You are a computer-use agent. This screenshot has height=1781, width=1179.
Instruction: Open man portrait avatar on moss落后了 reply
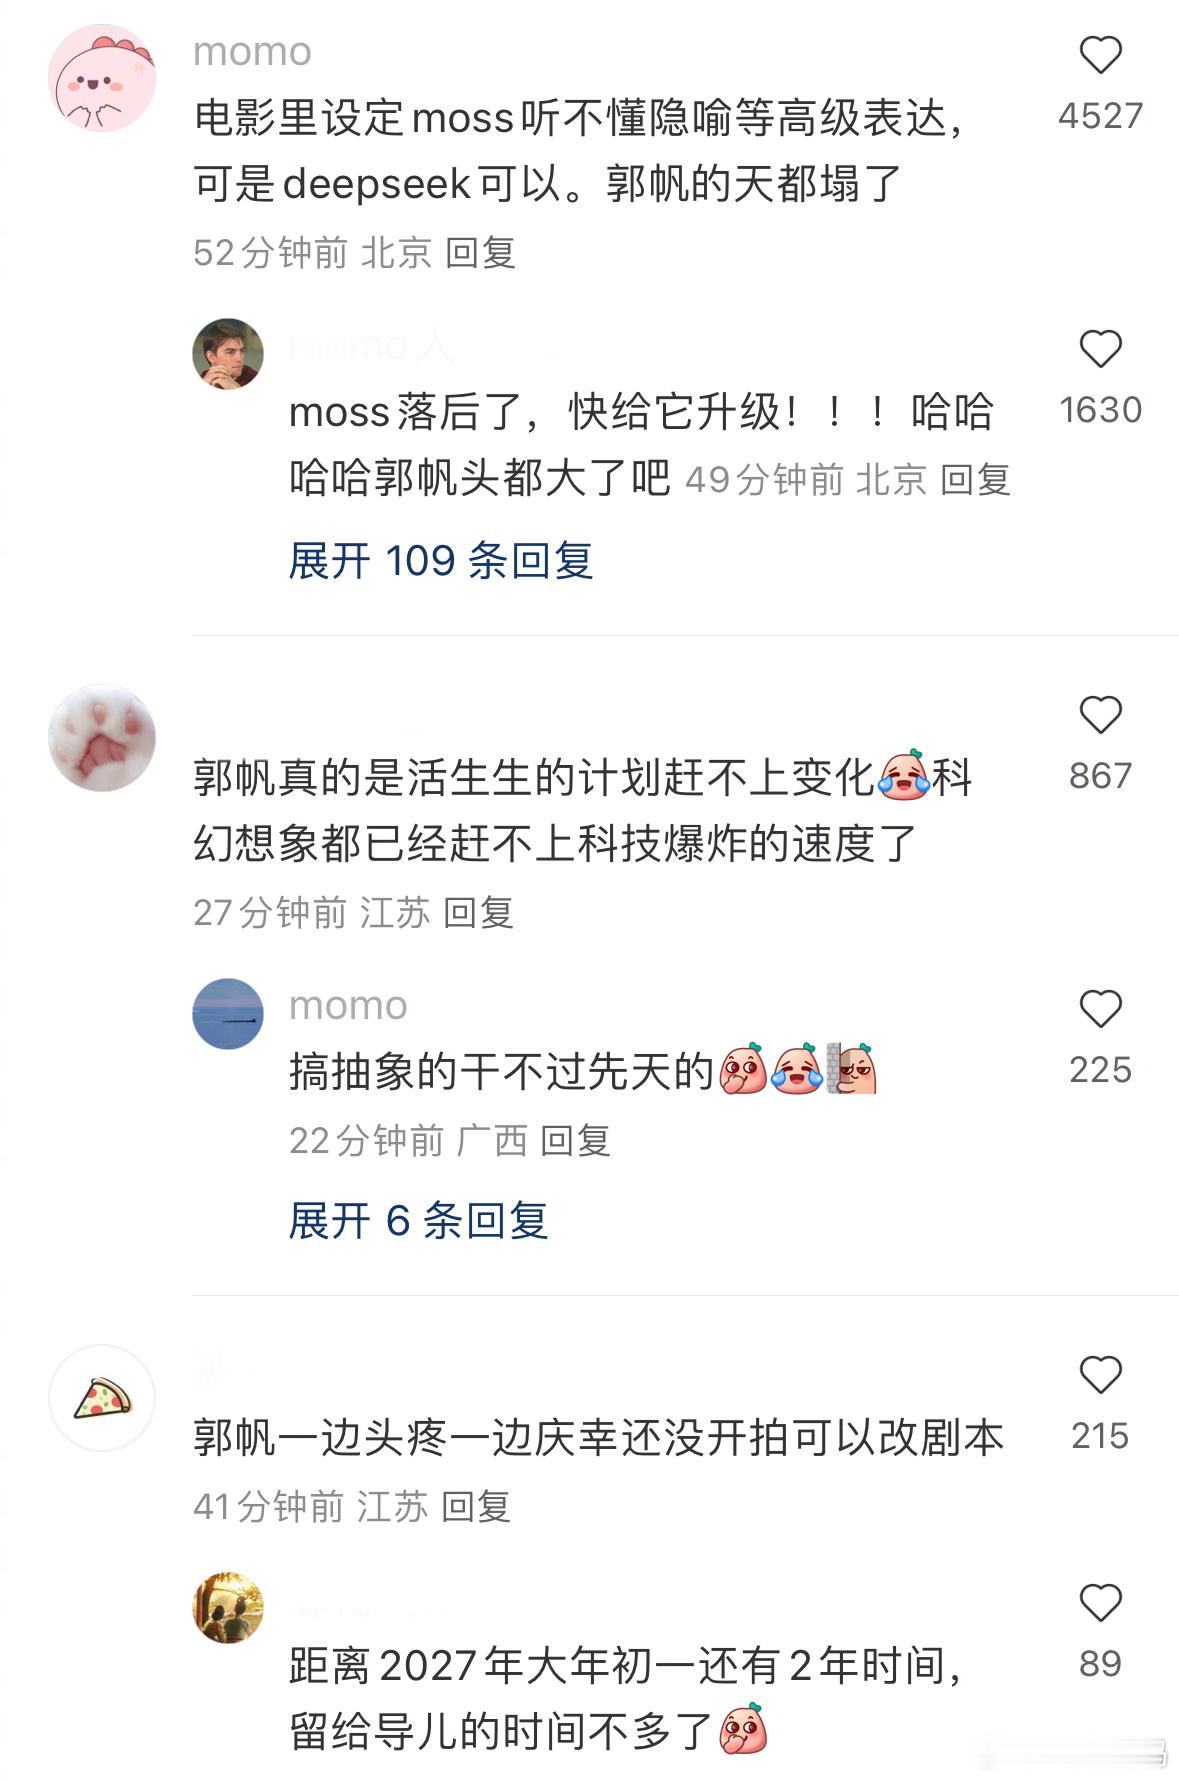tap(228, 354)
